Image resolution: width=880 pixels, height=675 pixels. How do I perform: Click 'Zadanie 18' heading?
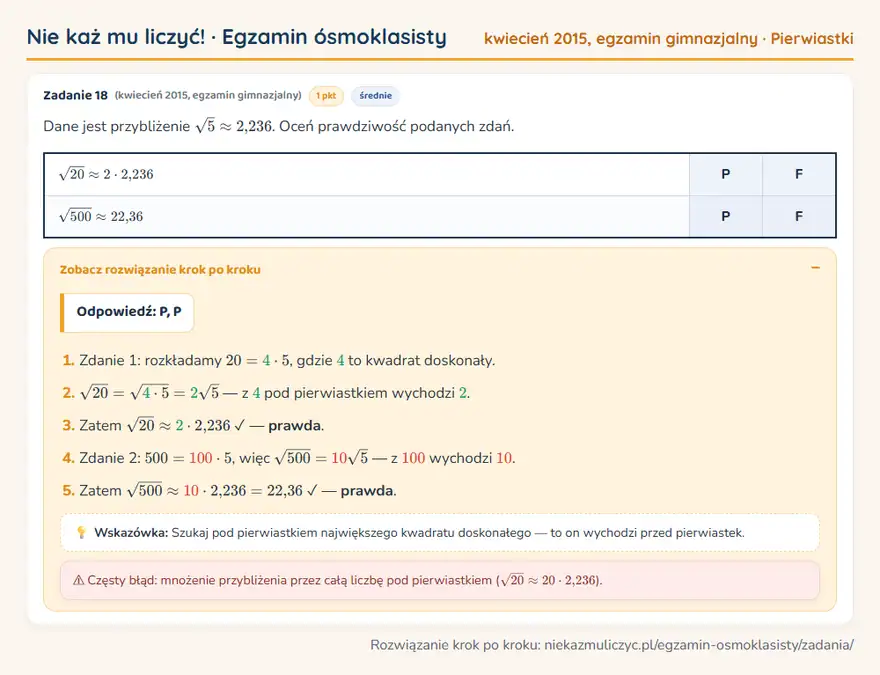click(75, 95)
